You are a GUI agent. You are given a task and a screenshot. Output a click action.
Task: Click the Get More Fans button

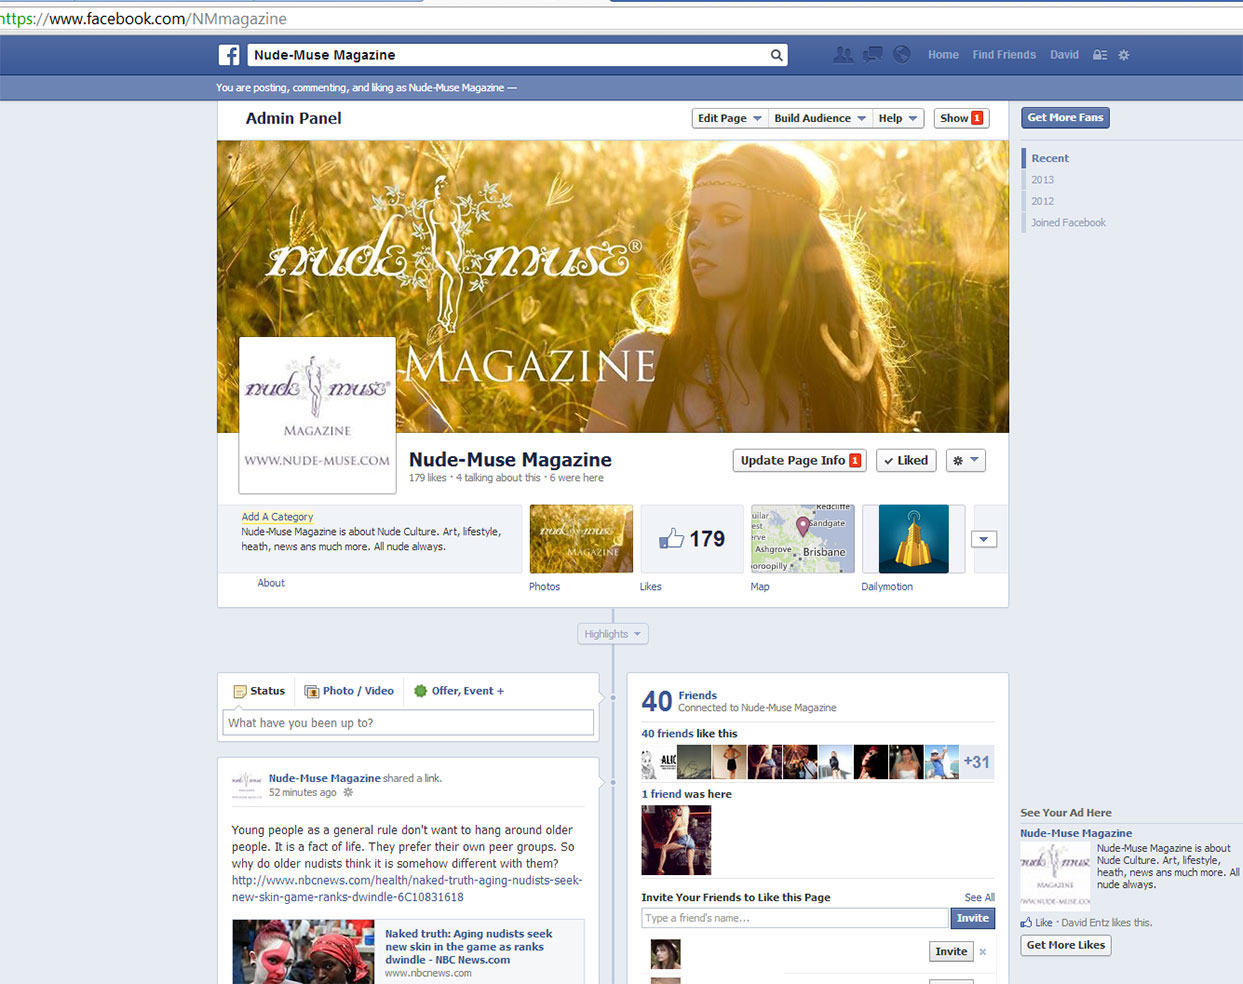1065,118
